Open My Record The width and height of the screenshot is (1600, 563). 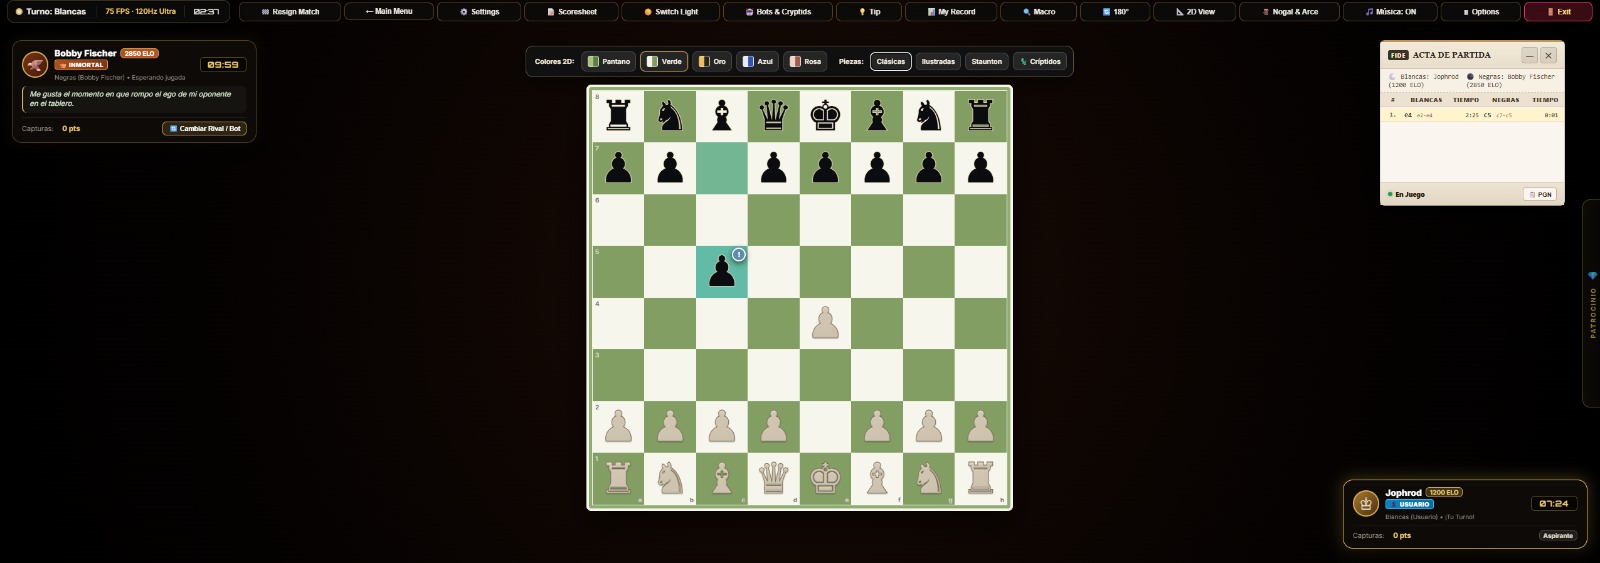(952, 12)
